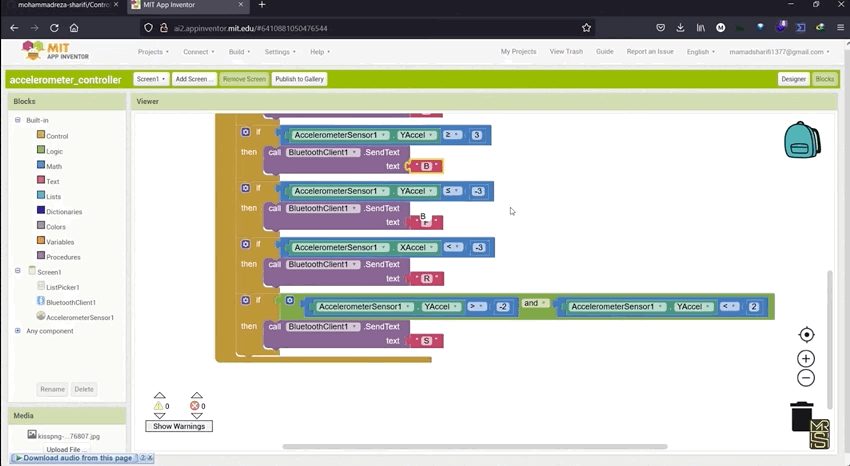Open the account email dropdown
The image size is (850, 466).
[779, 51]
